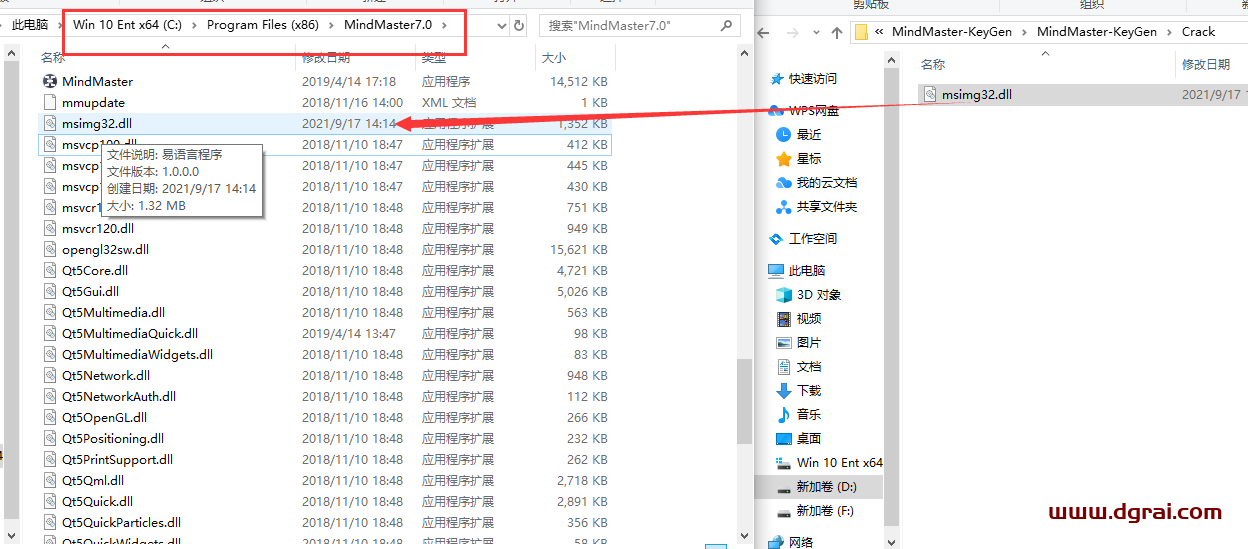Click the 桌面 desktop icon in the sidebar
Image resolution: width=1248 pixels, height=549 pixels.
(x=784, y=438)
